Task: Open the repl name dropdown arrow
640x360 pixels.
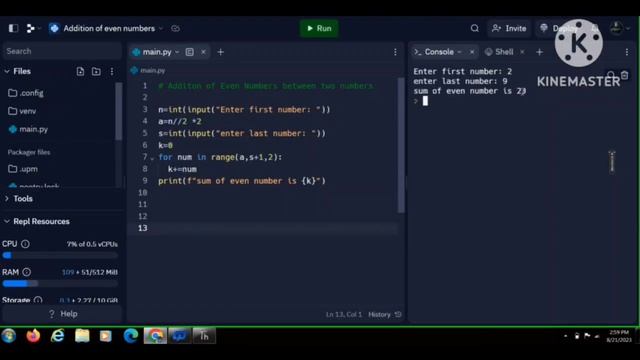Action: coord(161,29)
